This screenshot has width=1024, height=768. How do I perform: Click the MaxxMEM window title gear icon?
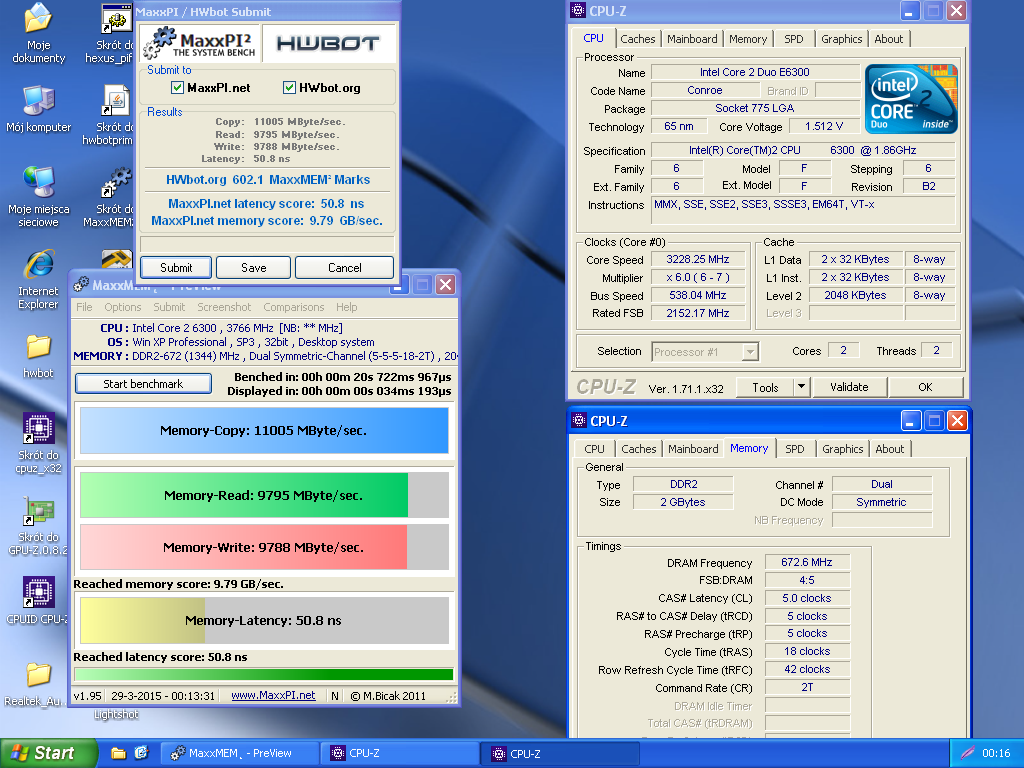[81, 285]
